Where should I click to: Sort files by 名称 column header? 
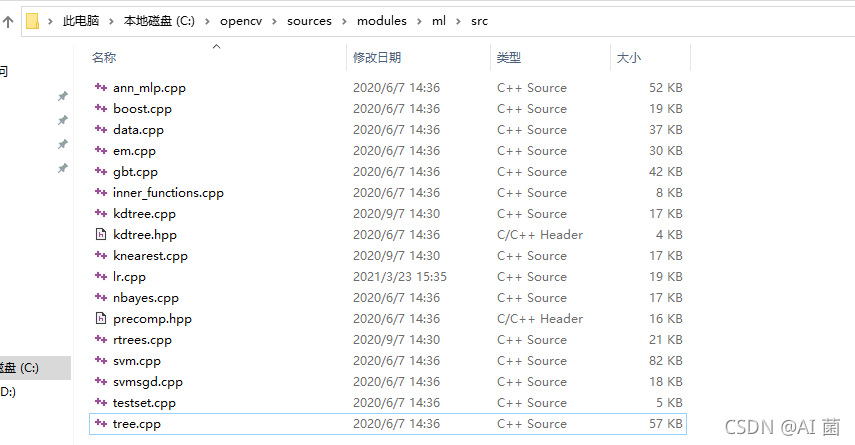(104, 57)
